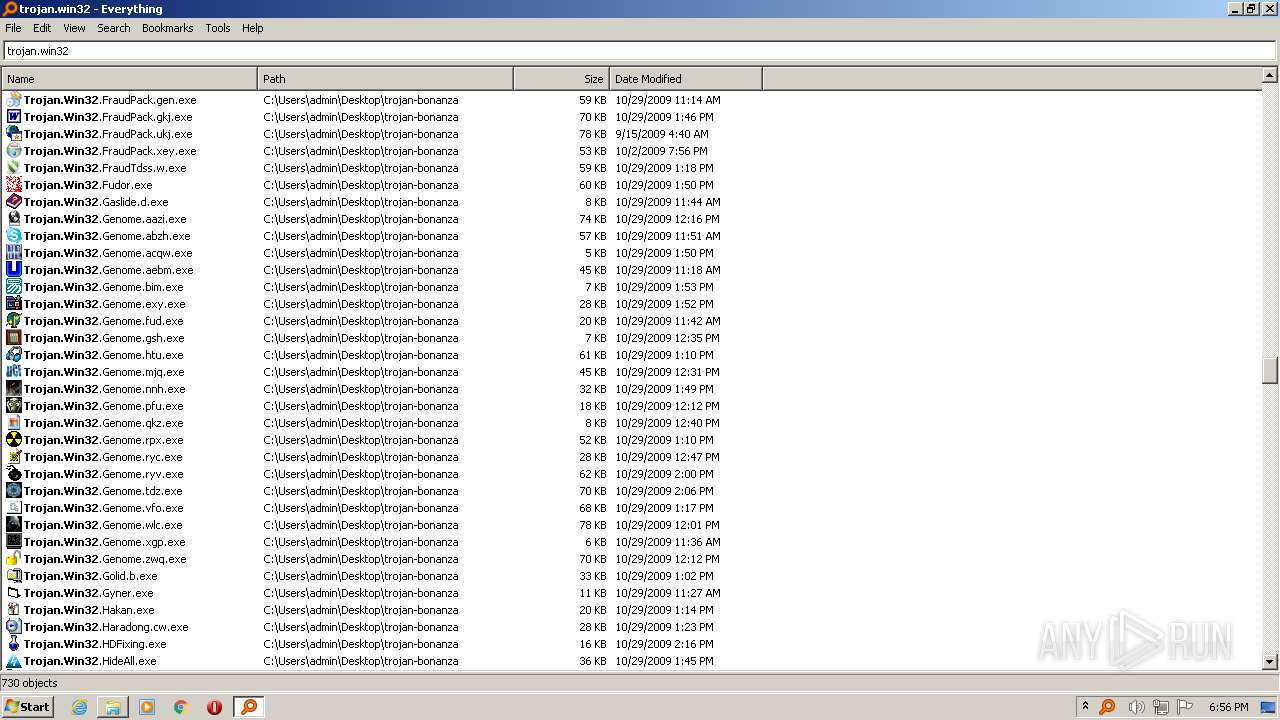Click the icon of Trojan.Win32.Genome.htu.exe

pos(14,355)
